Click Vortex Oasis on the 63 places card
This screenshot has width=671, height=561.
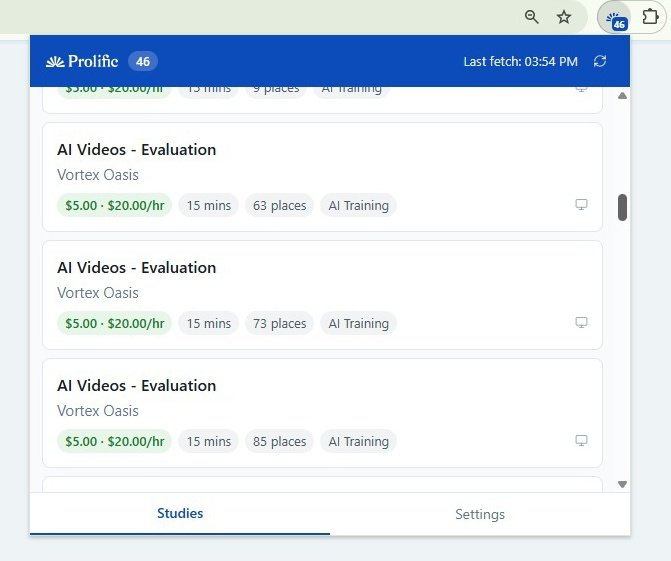click(x=98, y=175)
